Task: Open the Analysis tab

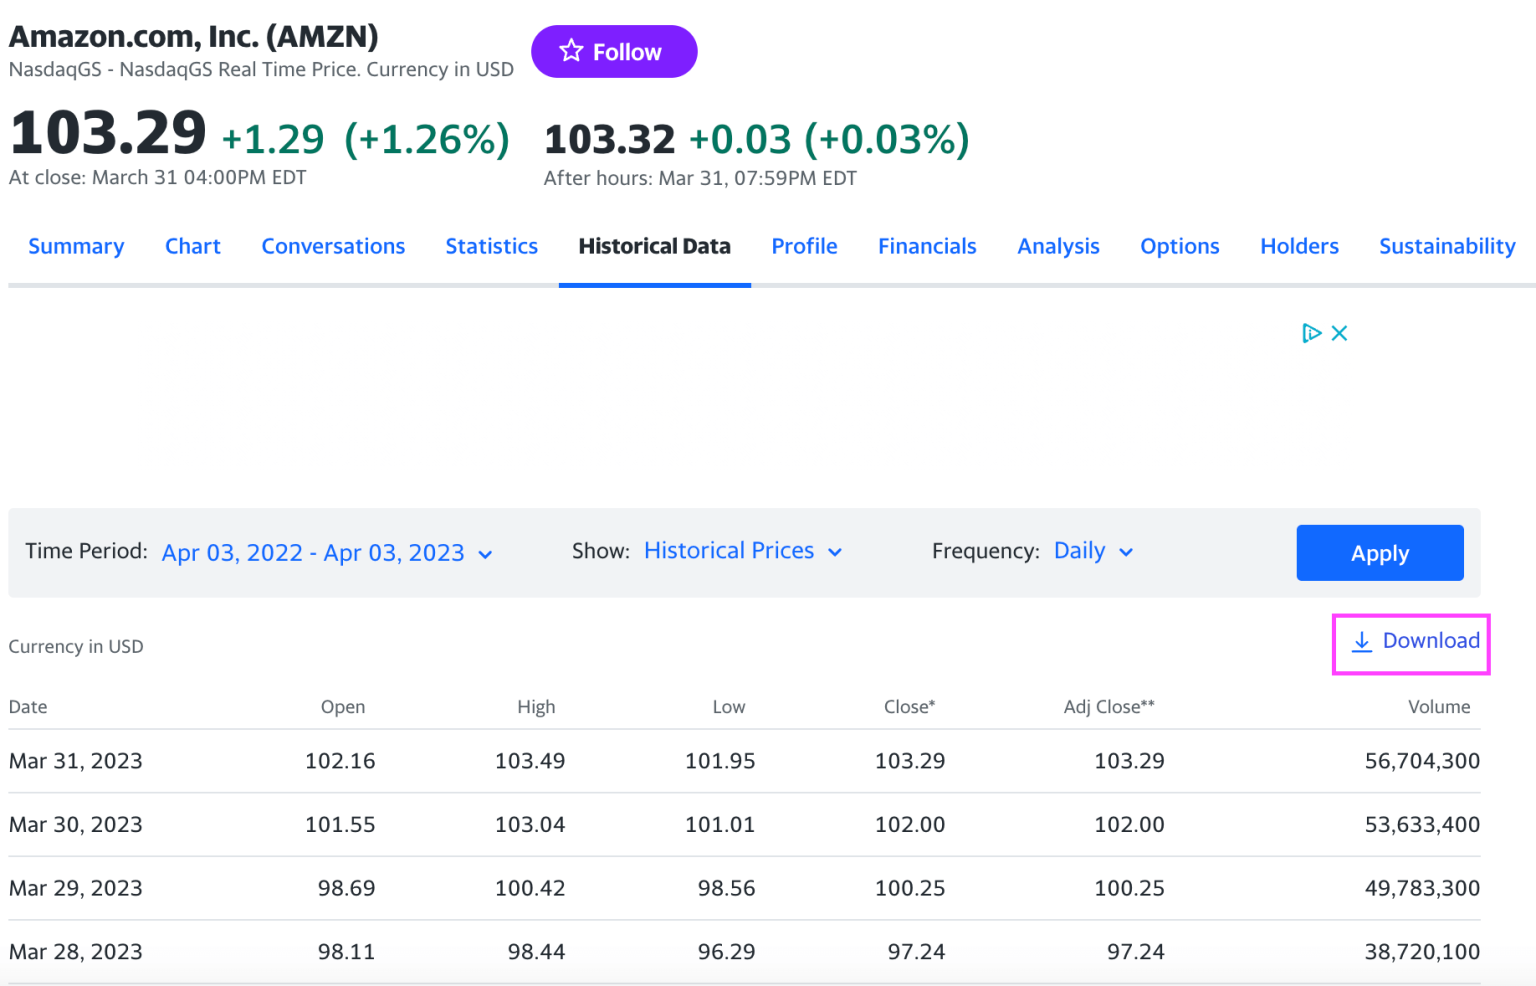Action: point(1058,246)
